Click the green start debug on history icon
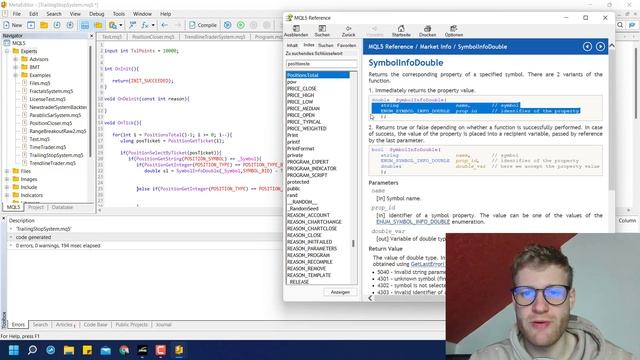 pyautogui.click(x=241, y=25)
